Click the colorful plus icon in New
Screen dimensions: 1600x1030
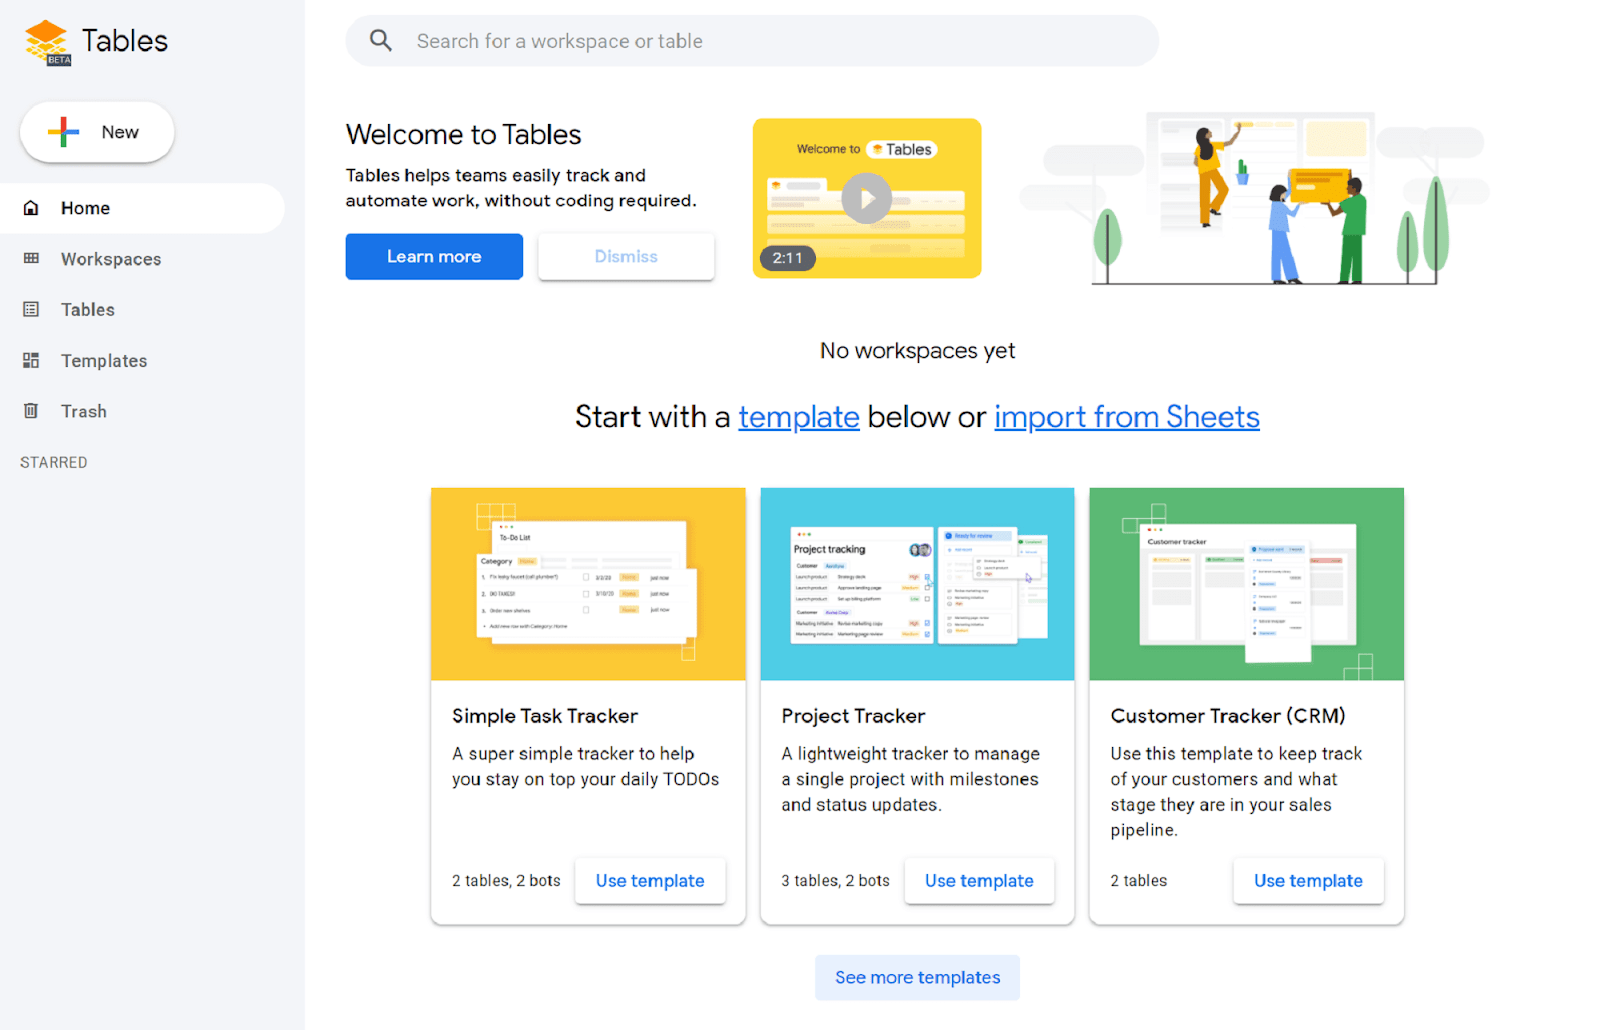point(63,132)
